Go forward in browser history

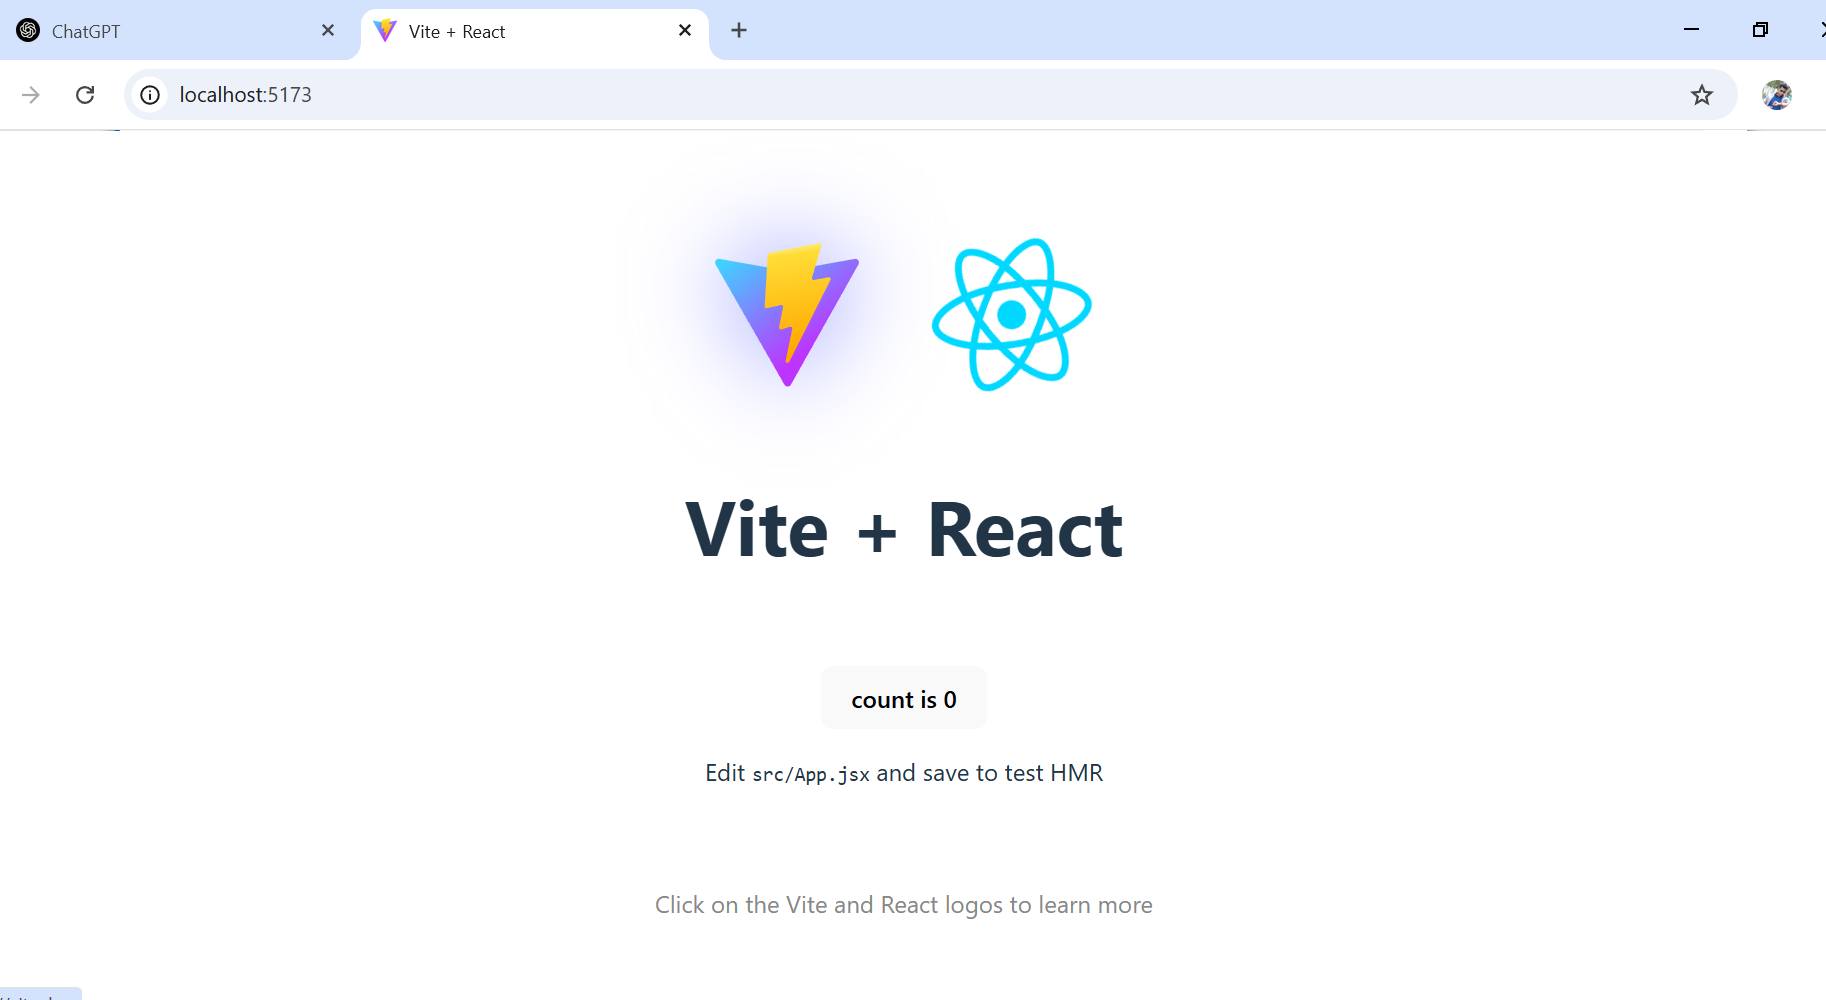coord(31,95)
